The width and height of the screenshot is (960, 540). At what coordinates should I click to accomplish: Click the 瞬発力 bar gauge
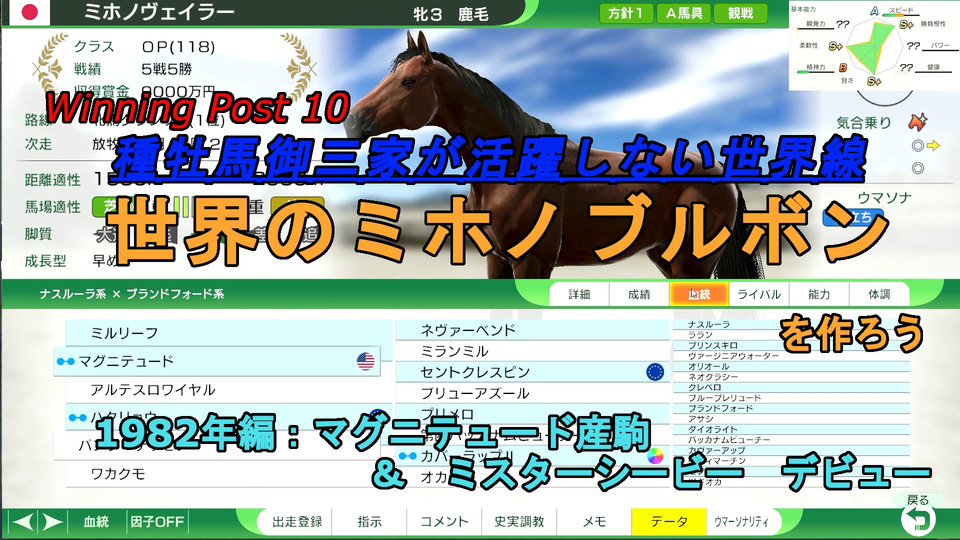[815, 29]
